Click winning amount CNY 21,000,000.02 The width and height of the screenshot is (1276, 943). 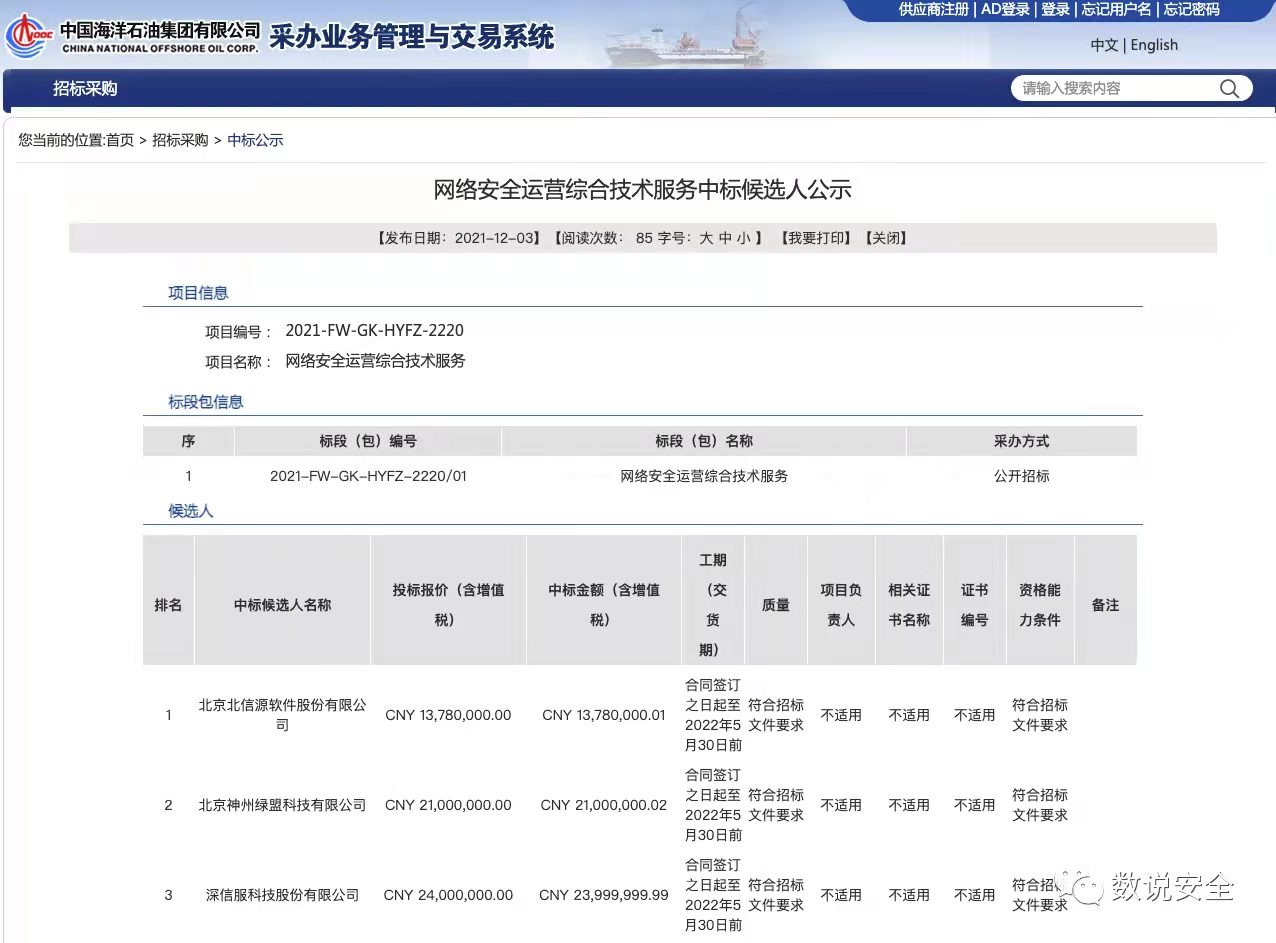[604, 805]
